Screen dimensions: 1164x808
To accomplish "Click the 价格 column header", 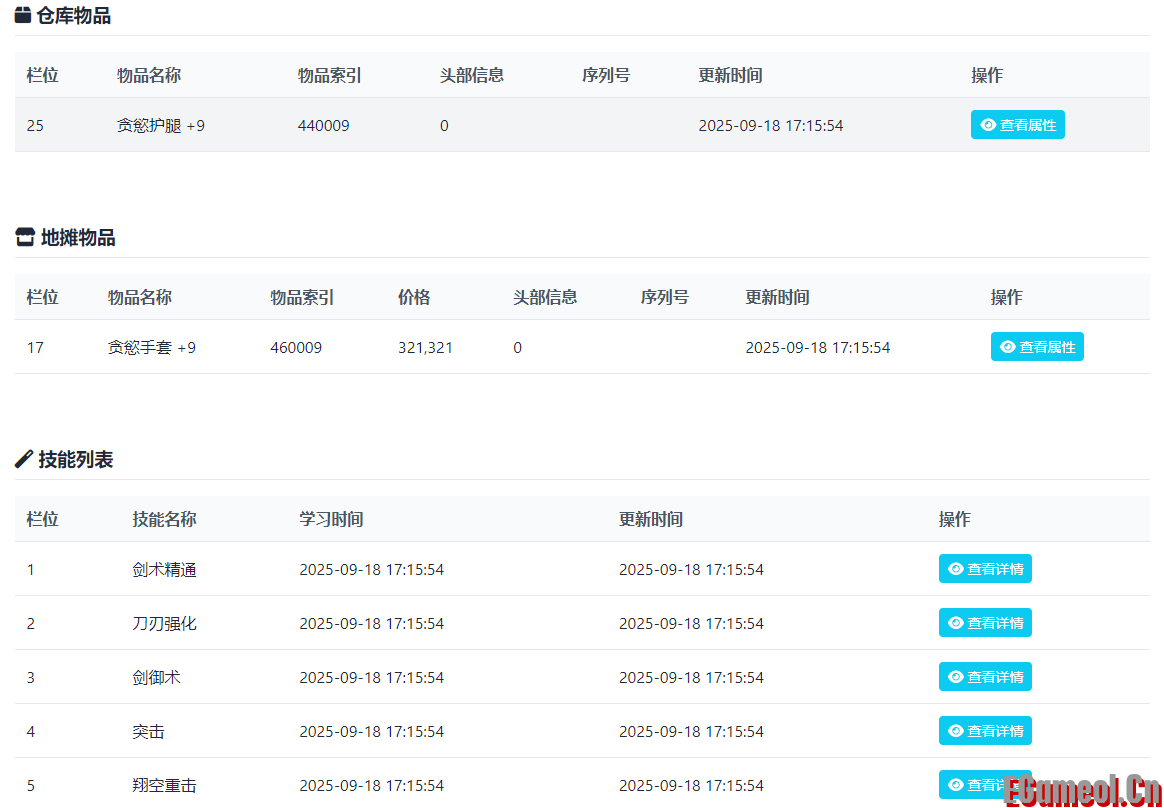I will pos(414,298).
